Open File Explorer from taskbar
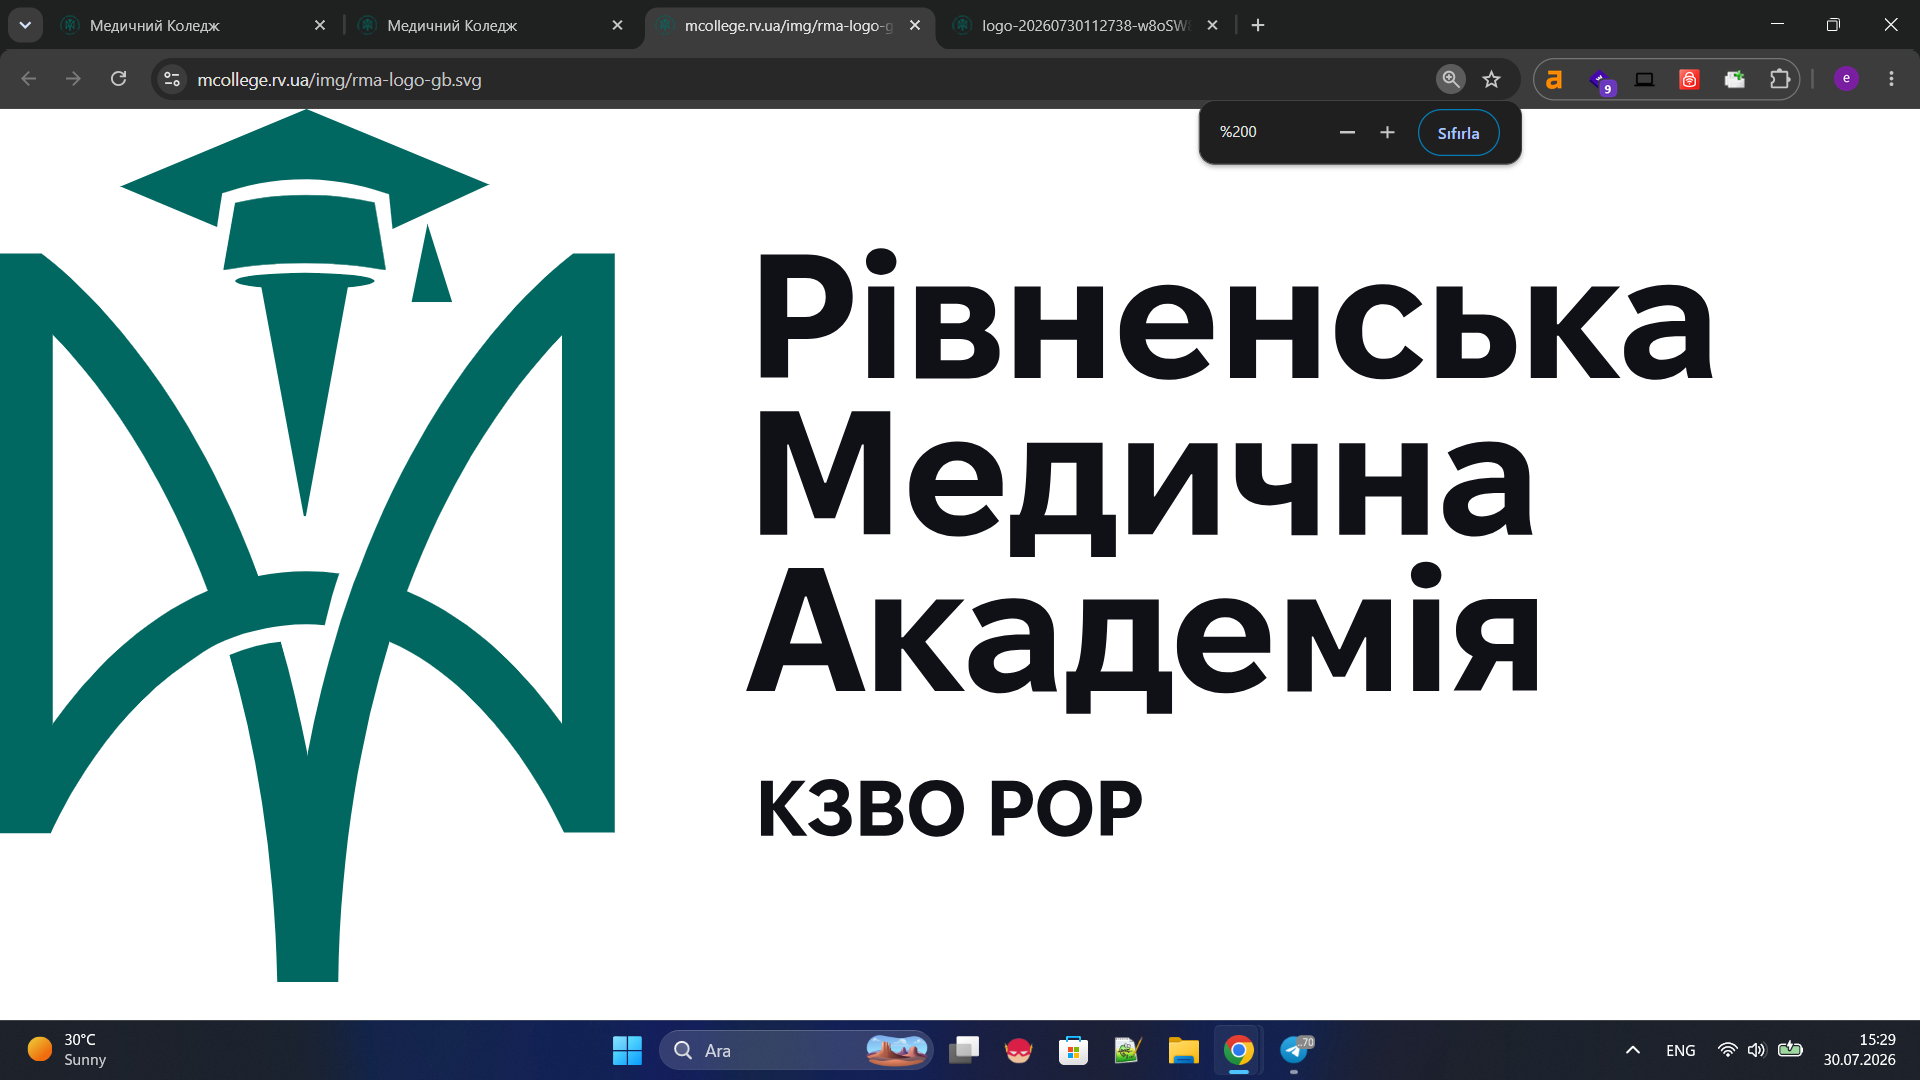The height and width of the screenshot is (1080, 1920). tap(1183, 1050)
